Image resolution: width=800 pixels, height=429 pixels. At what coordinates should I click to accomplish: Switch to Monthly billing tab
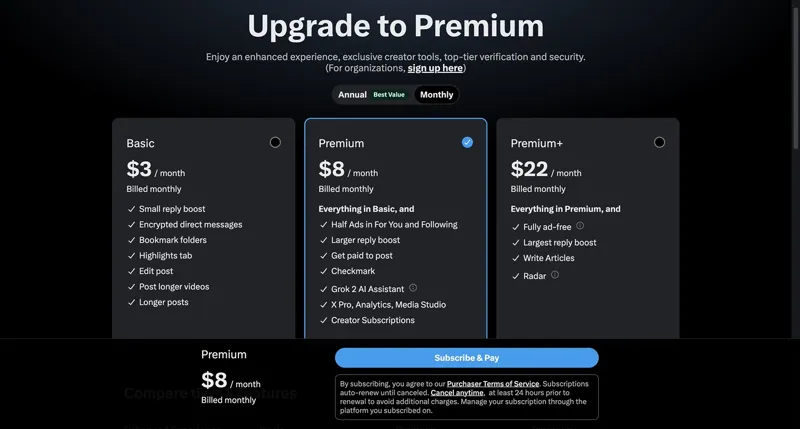tap(436, 95)
